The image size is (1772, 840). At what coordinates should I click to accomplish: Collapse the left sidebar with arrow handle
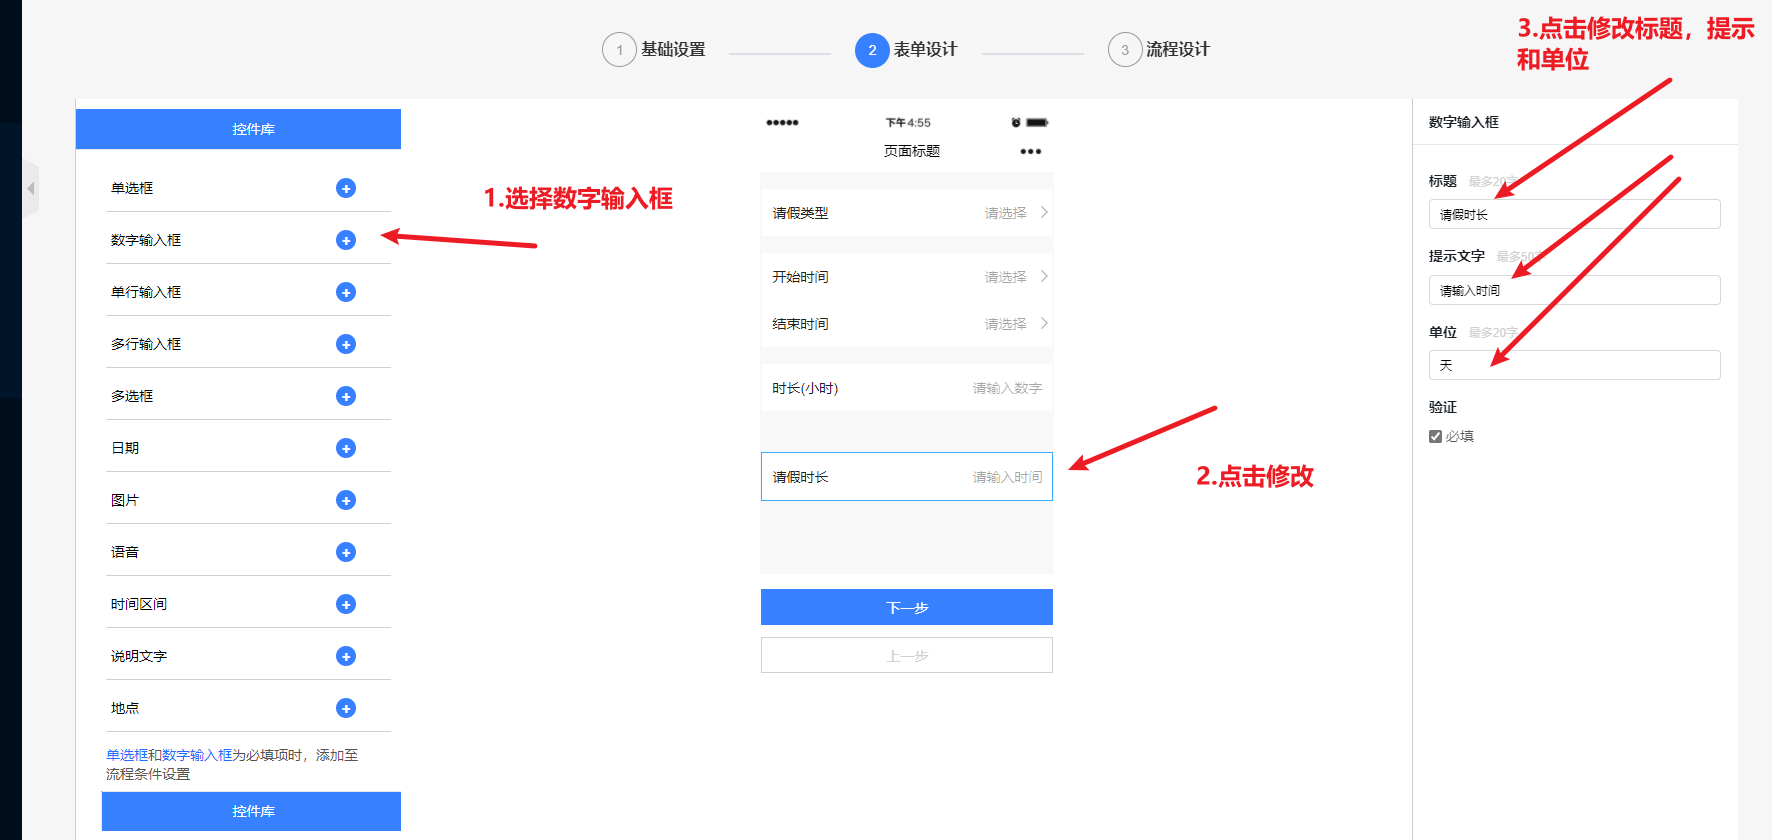pyautogui.click(x=31, y=188)
